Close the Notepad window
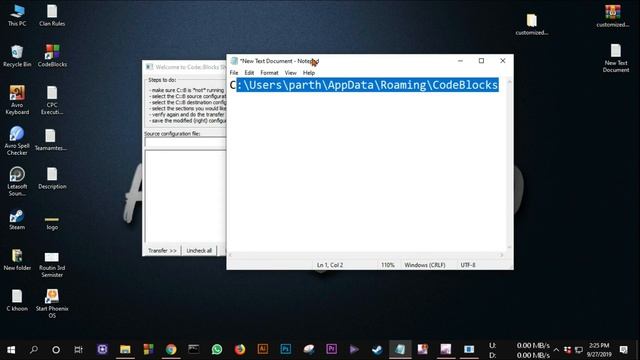The image size is (640, 360). tap(502, 61)
